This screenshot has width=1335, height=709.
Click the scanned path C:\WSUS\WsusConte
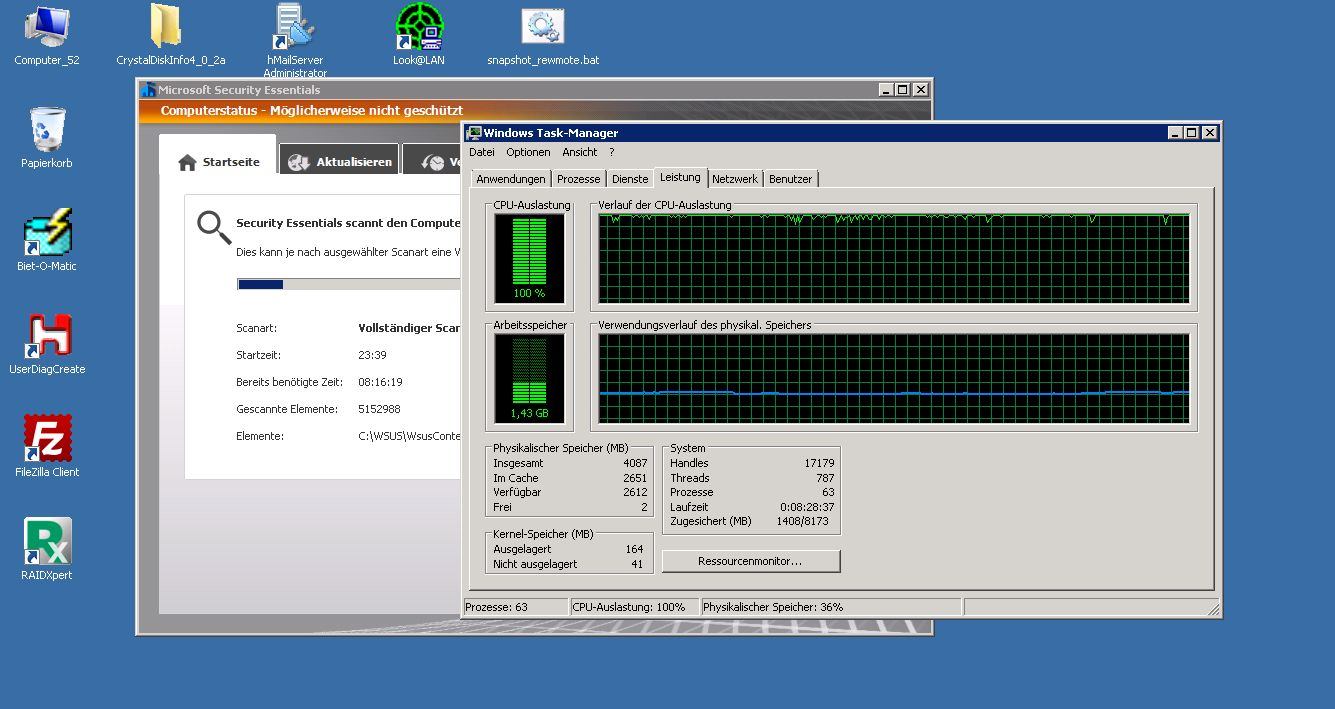point(410,436)
